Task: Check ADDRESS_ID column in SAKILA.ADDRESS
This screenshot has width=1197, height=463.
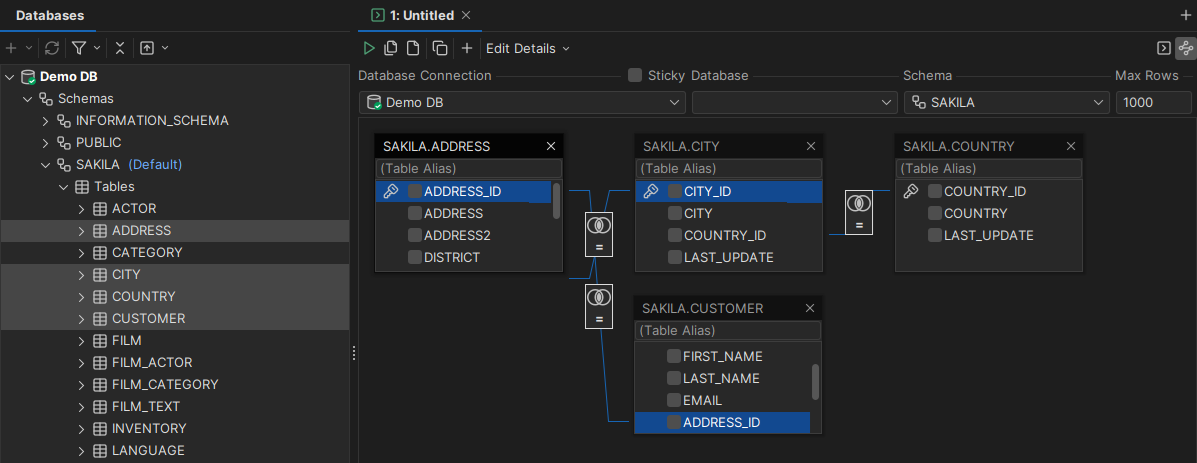Action: (x=415, y=191)
